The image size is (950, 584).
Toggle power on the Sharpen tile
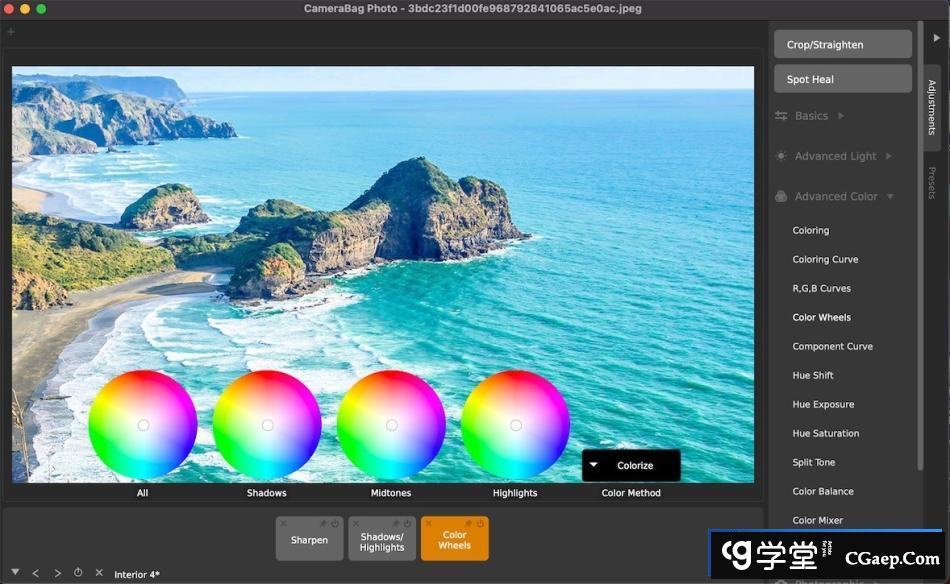point(335,523)
